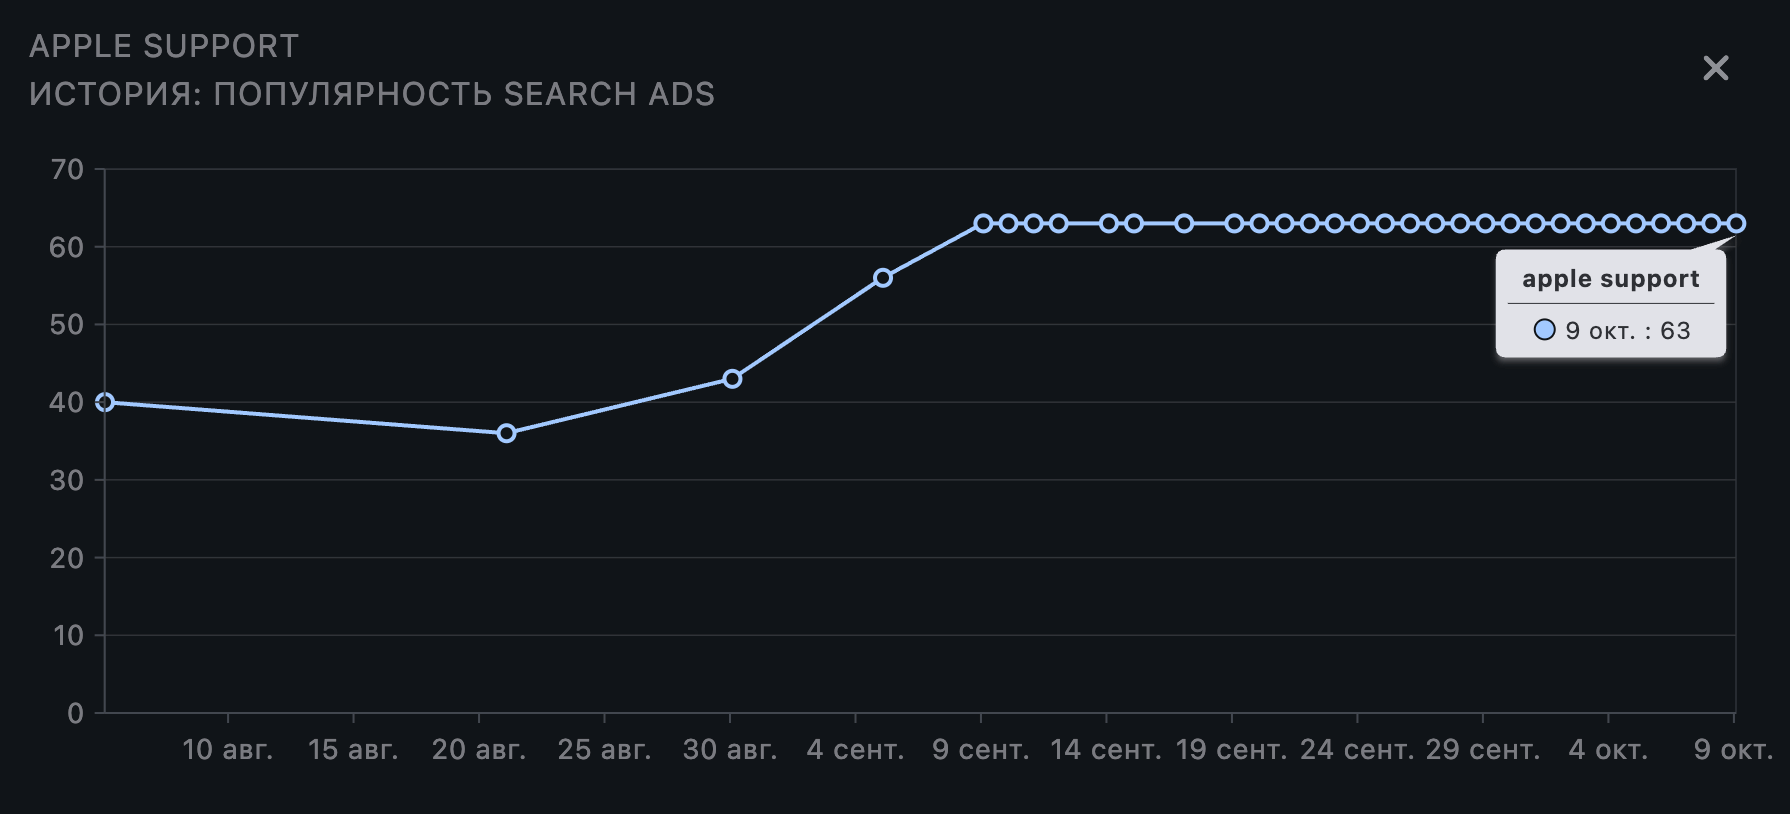Viewport: 1790px width, 814px height.
Task: Select the lowest data point at 36
Action: point(506,433)
